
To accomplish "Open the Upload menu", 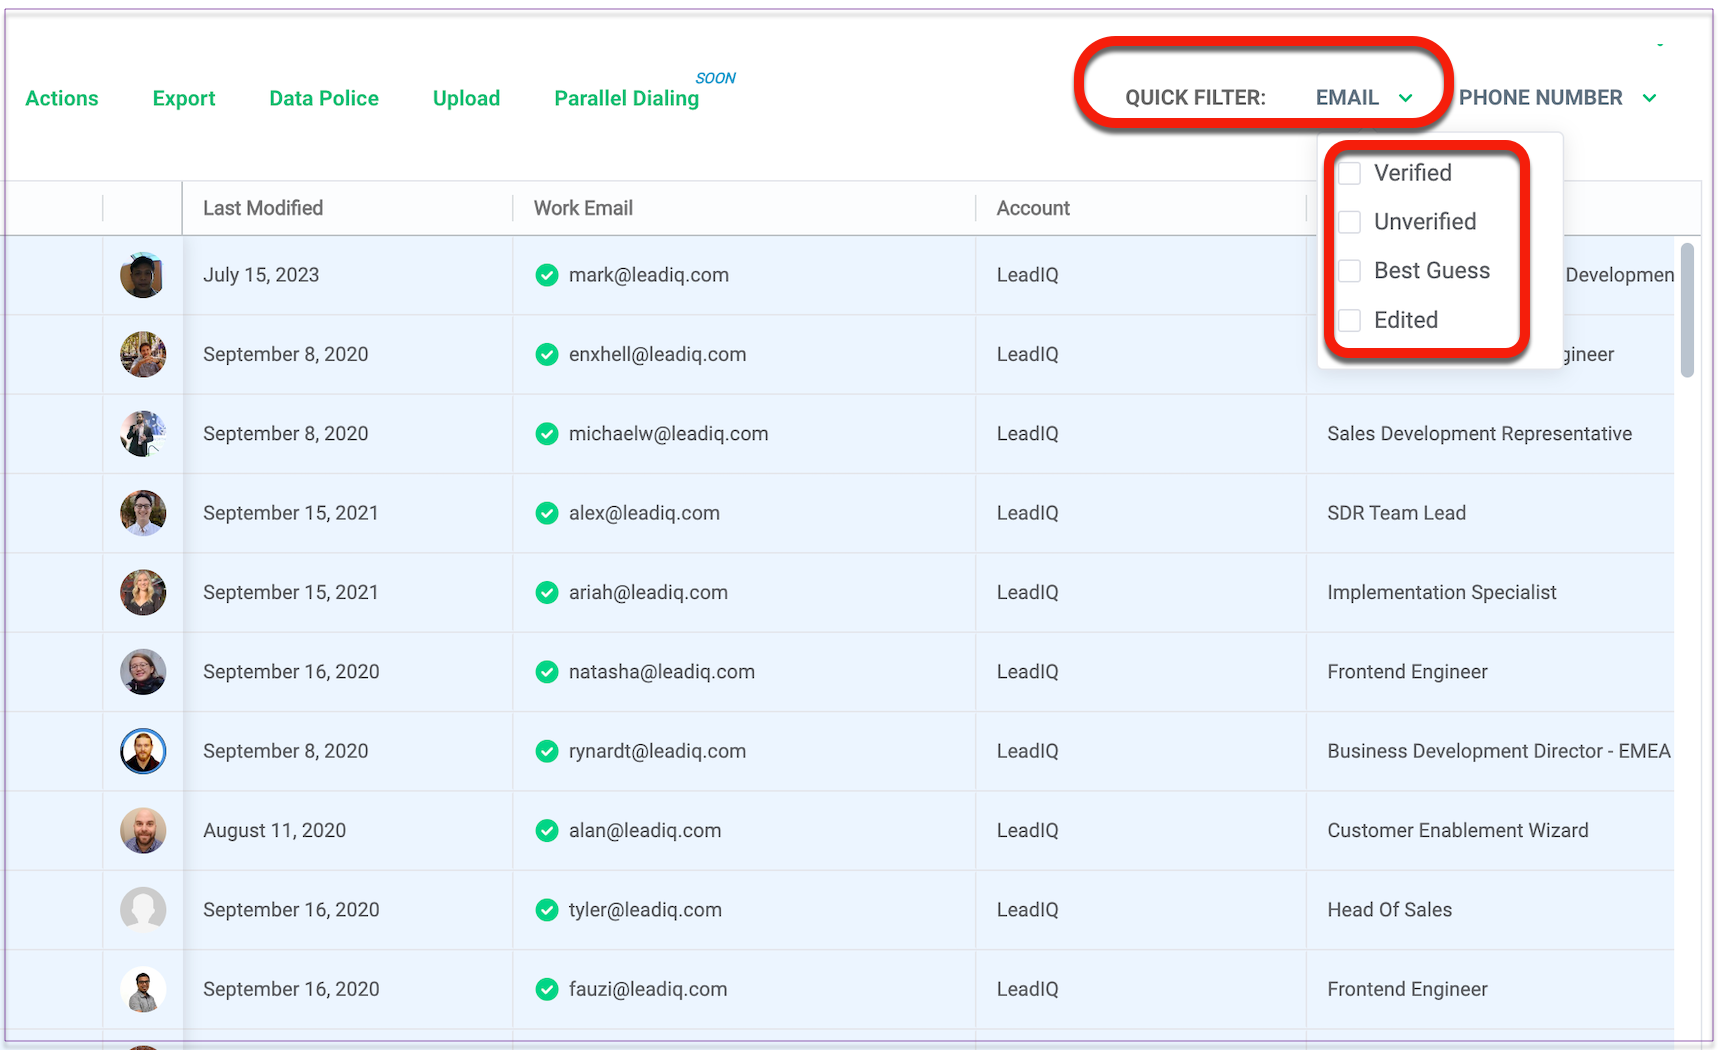I will click(466, 98).
